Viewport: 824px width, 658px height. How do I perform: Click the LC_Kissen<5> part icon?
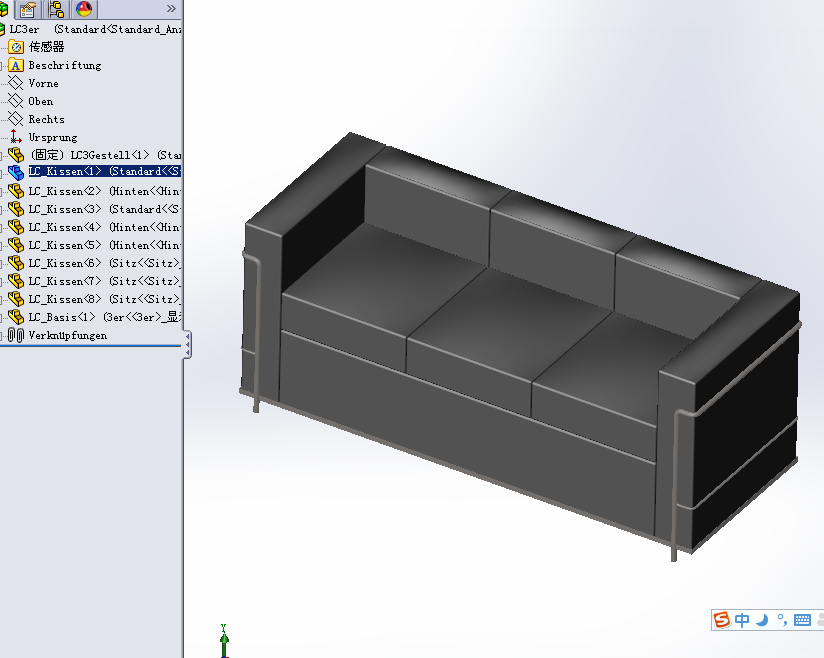pos(16,245)
